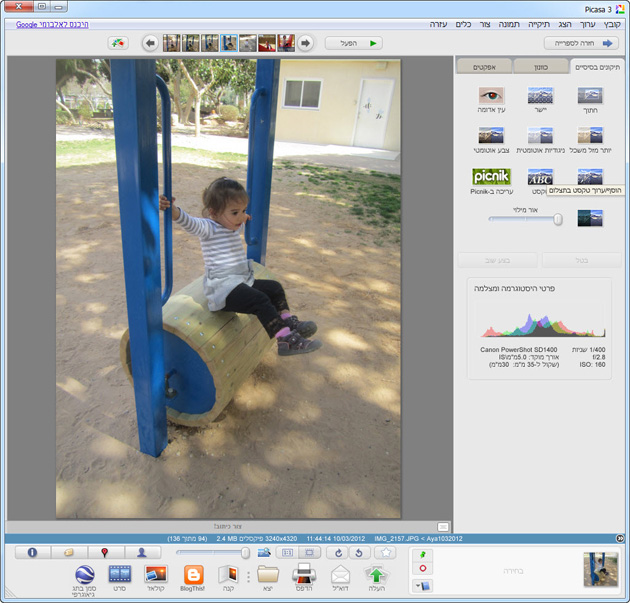The width and height of the screenshot is (630, 603).
Task: Open the כלים (Tools) menu
Action: [x=463, y=25]
